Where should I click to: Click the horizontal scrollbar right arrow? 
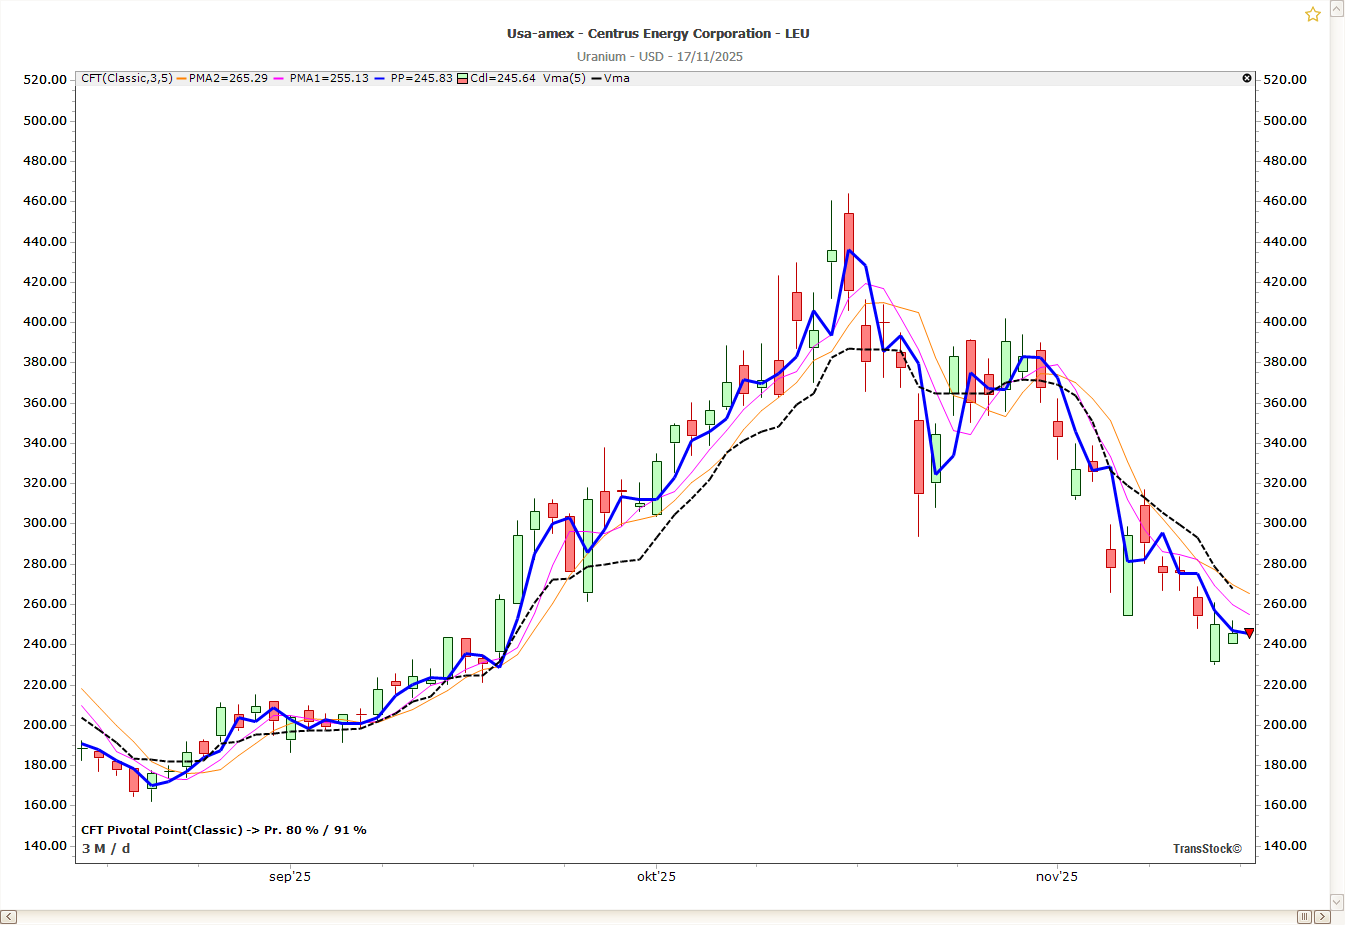pyautogui.click(x=1322, y=917)
